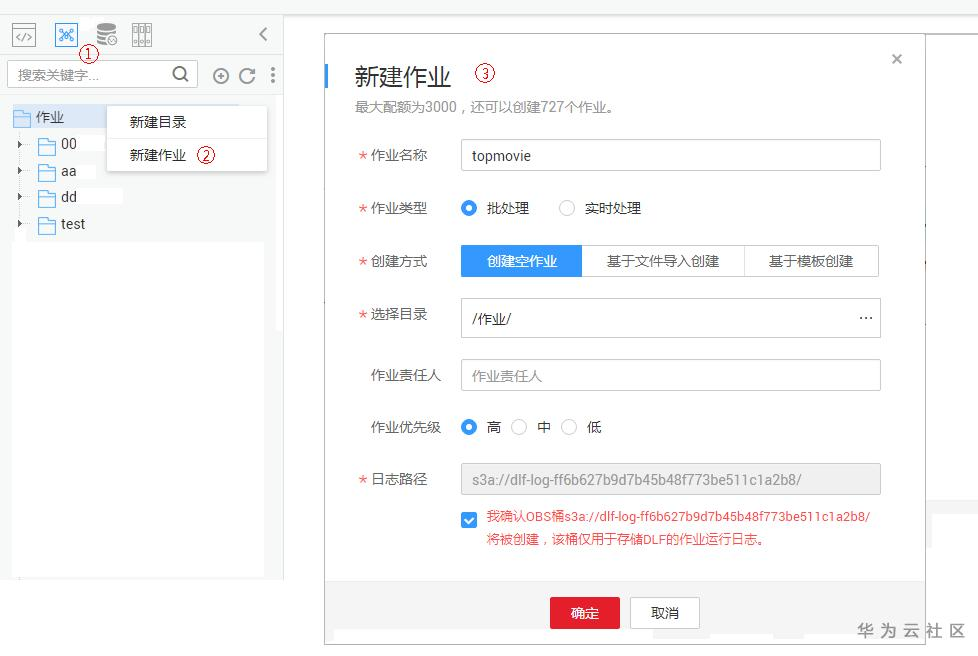
Task: Click the 选择目录 path field
Action: 671,318
